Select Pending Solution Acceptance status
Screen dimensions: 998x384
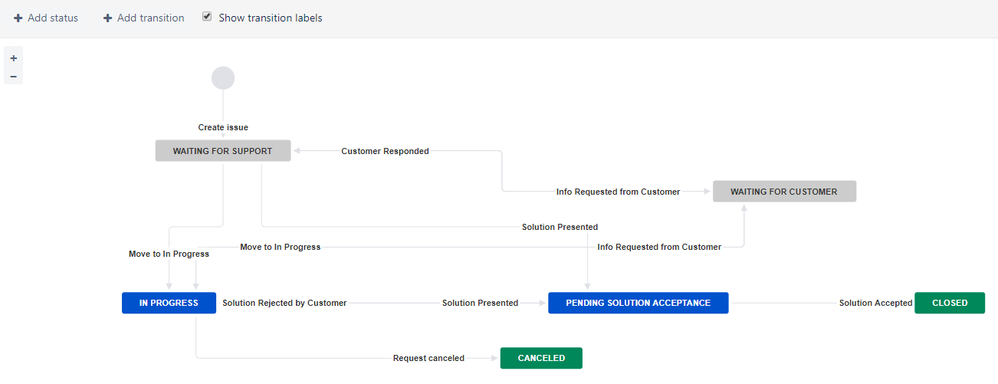click(x=638, y=303)
